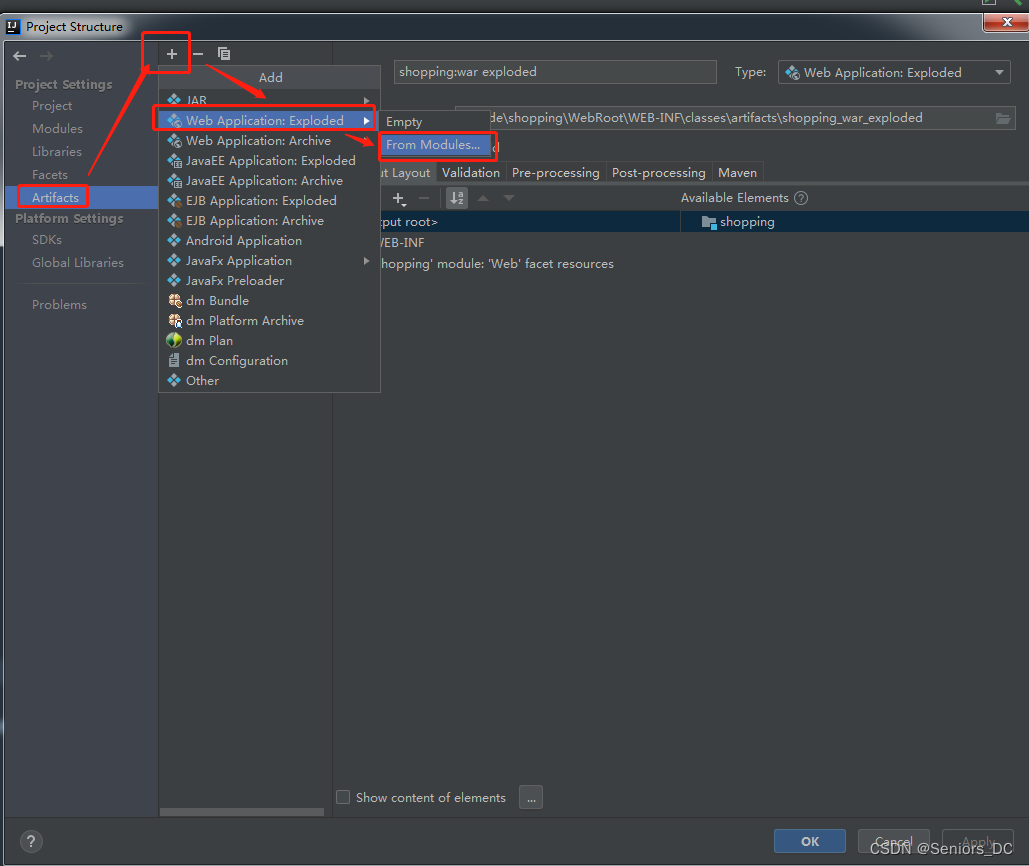Choose EJB Application: Exploded entry
The width and height of the screenshot is (1029, 866).
(269, 201)
